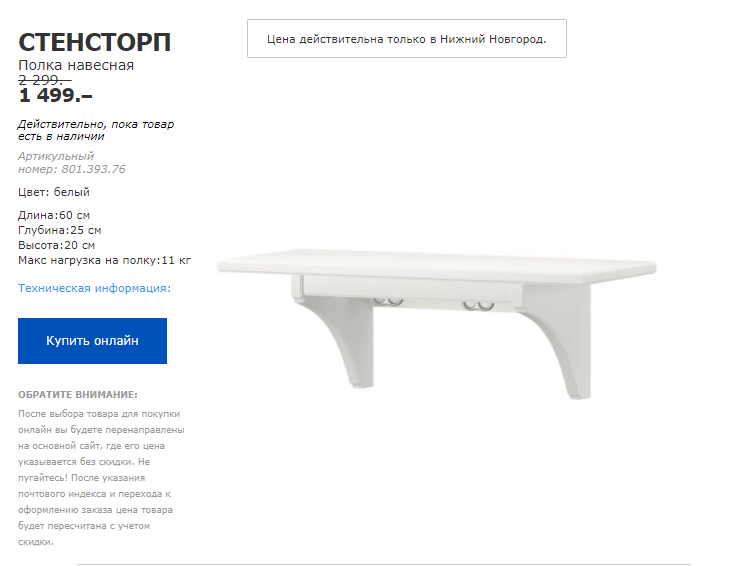The image size is (732, 566).
Task: Click the Глубина: 25 см line
Action: [60, 230]
